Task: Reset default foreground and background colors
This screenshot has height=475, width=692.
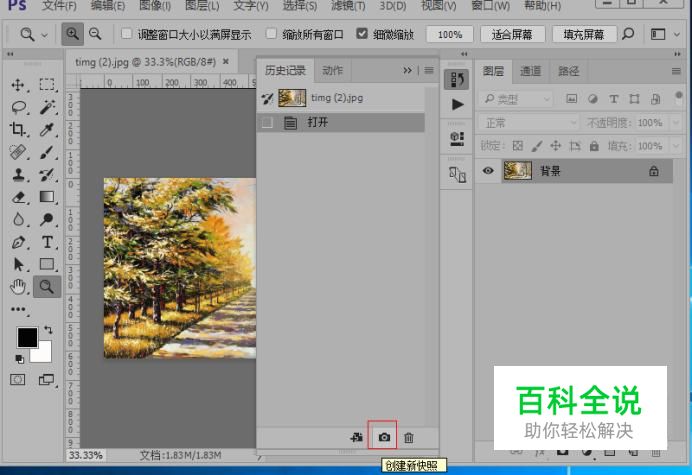Action: 19,359
